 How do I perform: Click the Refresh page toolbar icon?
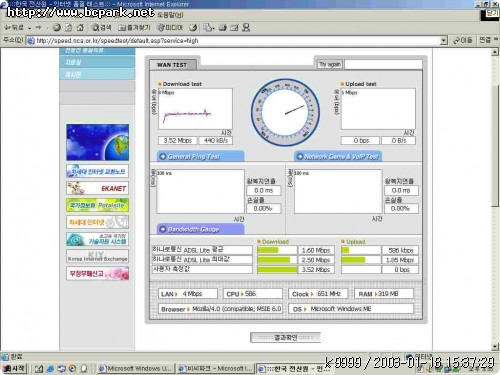(x=68, y=28)
